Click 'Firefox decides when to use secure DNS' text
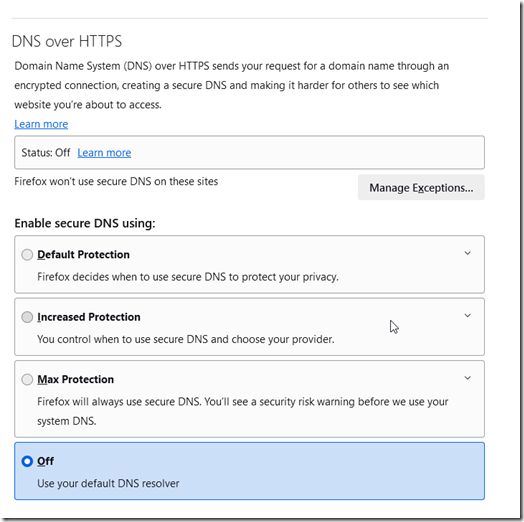The image size is (524, 522). (x=188, y=277)
